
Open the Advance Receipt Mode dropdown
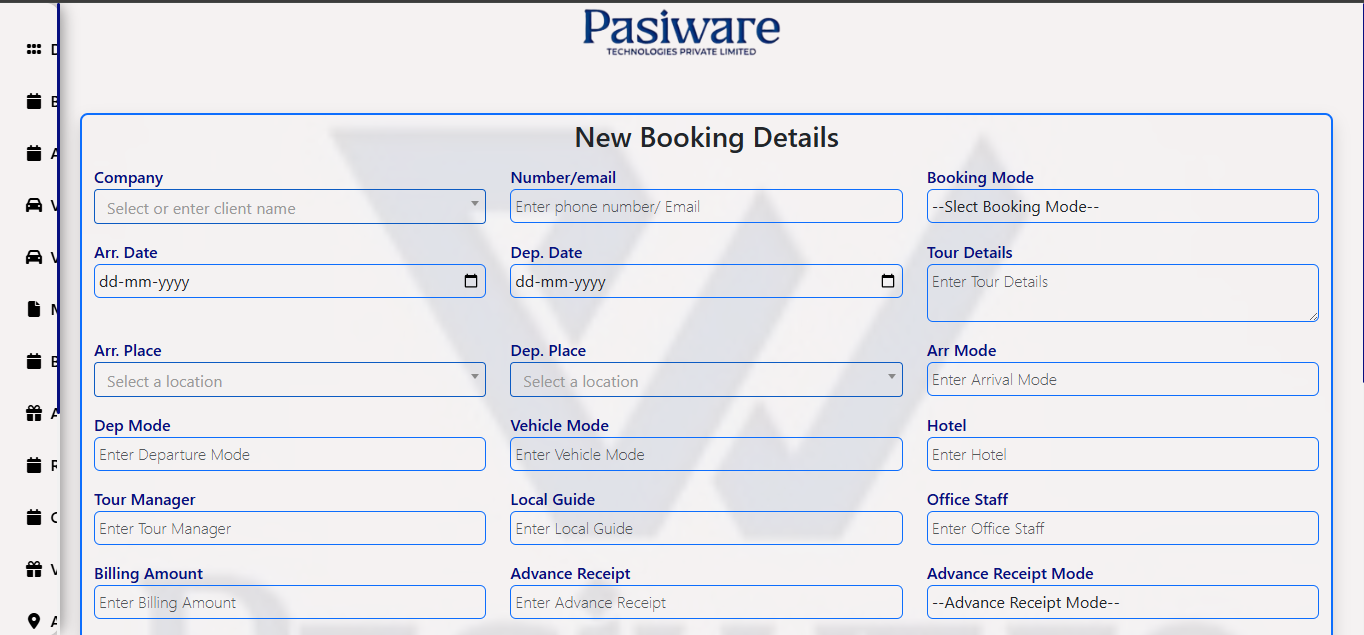coord(1122,602)
